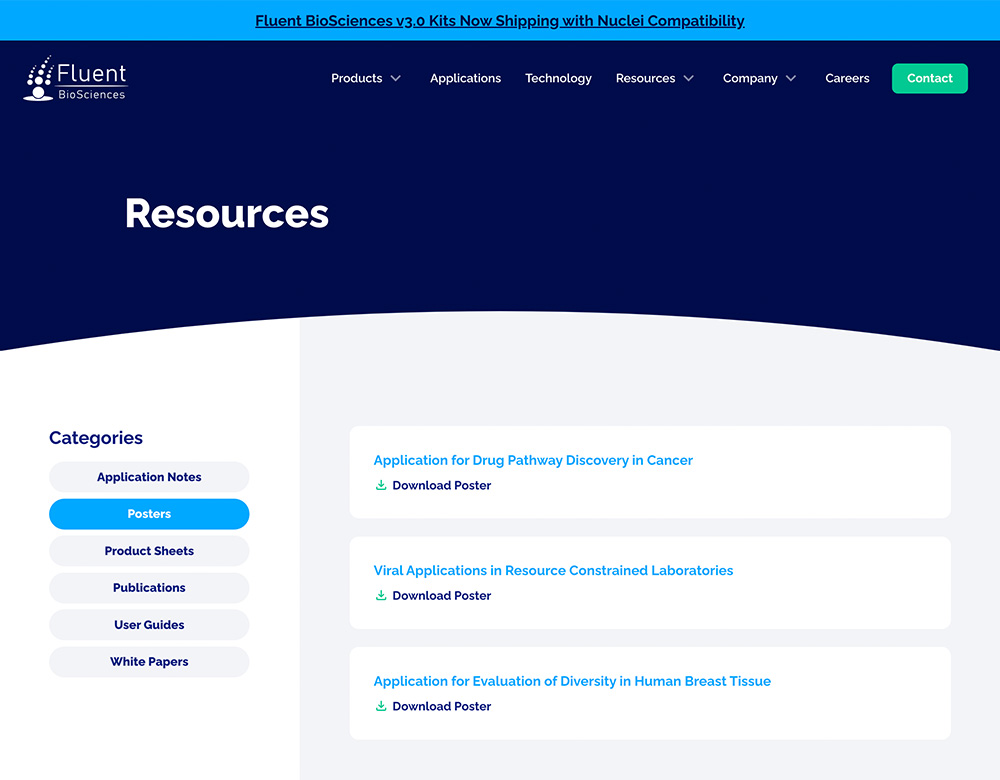The width and height of the screenshot is (1000, 780).
Task: Open the Applications menu item
Action: (x=465, y=78)
